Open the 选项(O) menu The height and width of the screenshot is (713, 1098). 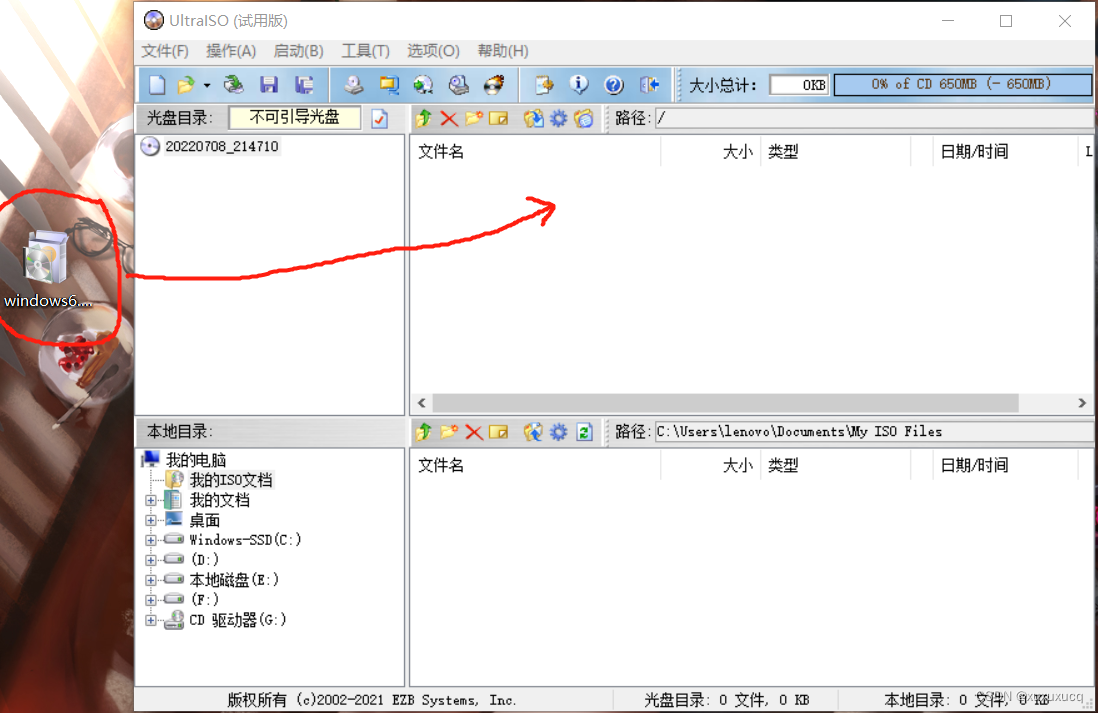pyautogui.click(x=433, y=50)
